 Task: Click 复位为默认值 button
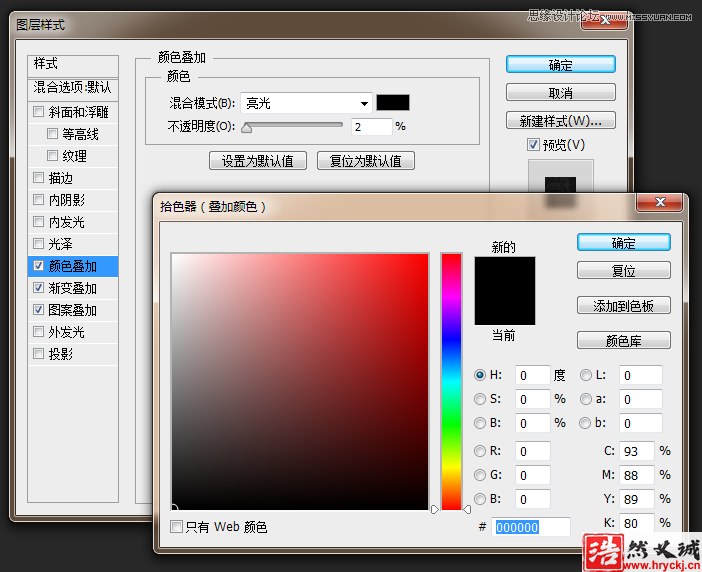[x=366, y=161]
